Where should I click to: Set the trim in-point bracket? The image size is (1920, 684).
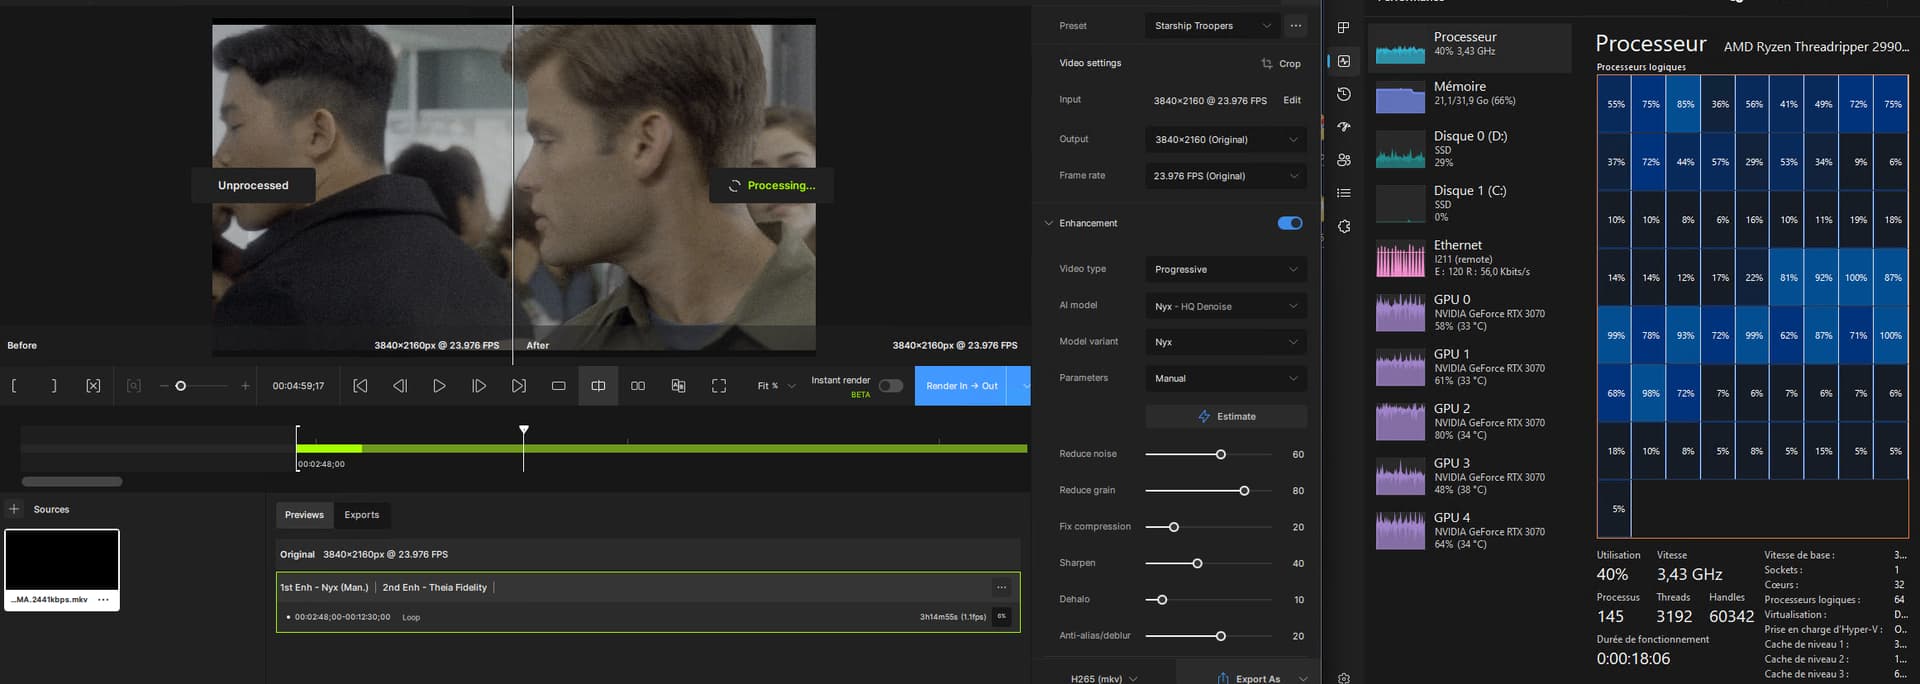[14, 386]
